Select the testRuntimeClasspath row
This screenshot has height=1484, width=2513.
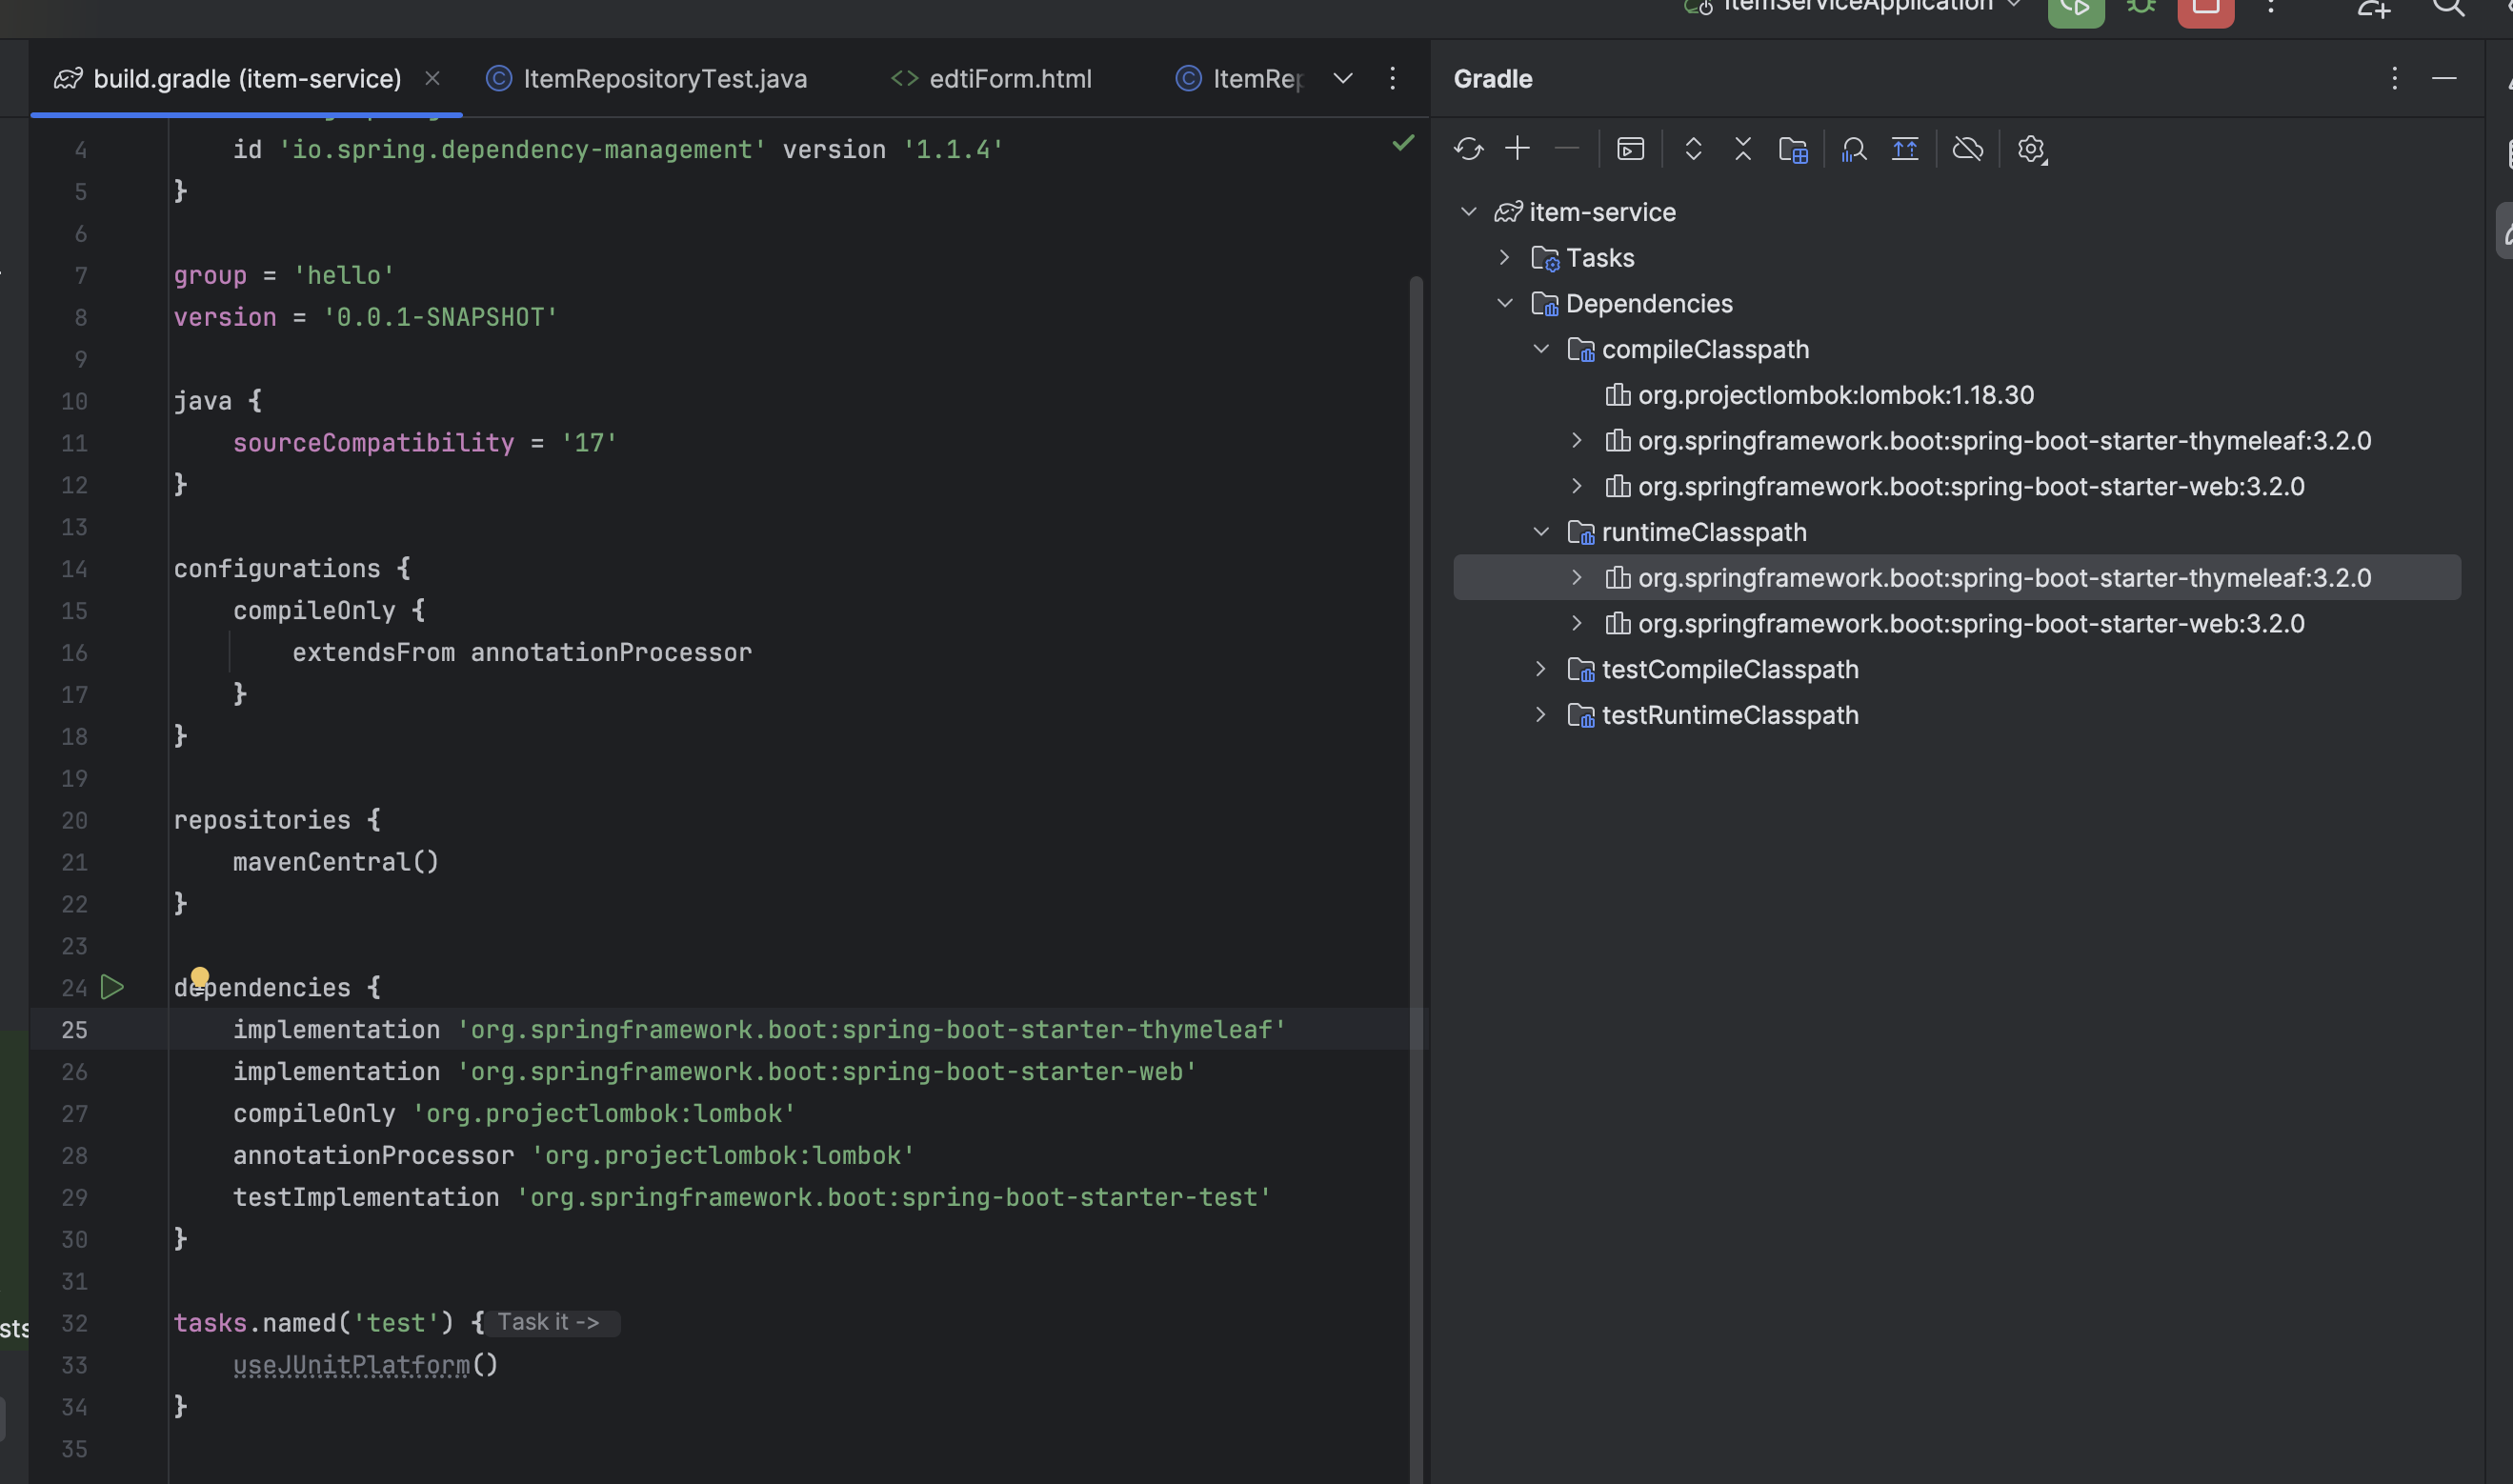pos(1957,715)
